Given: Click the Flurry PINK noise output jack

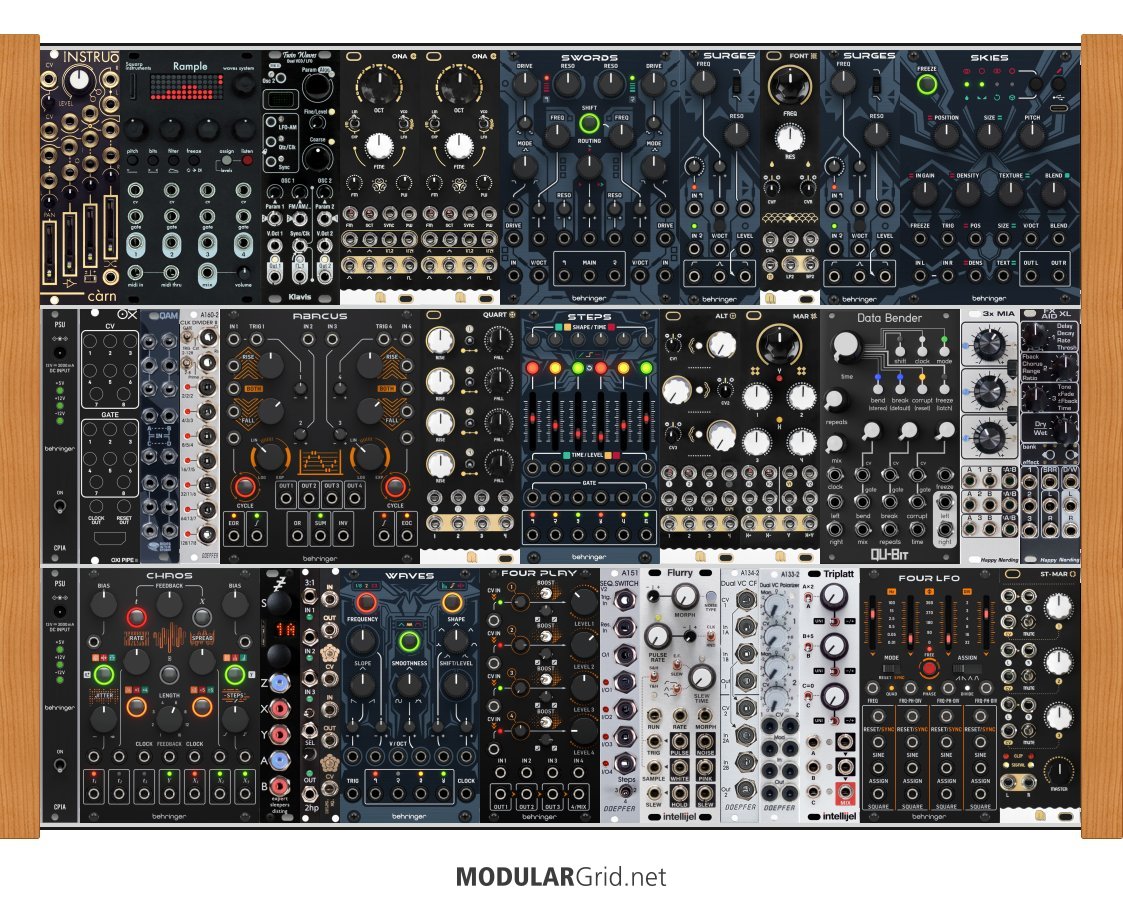Looking at the screenshot, I should (705, 767).
